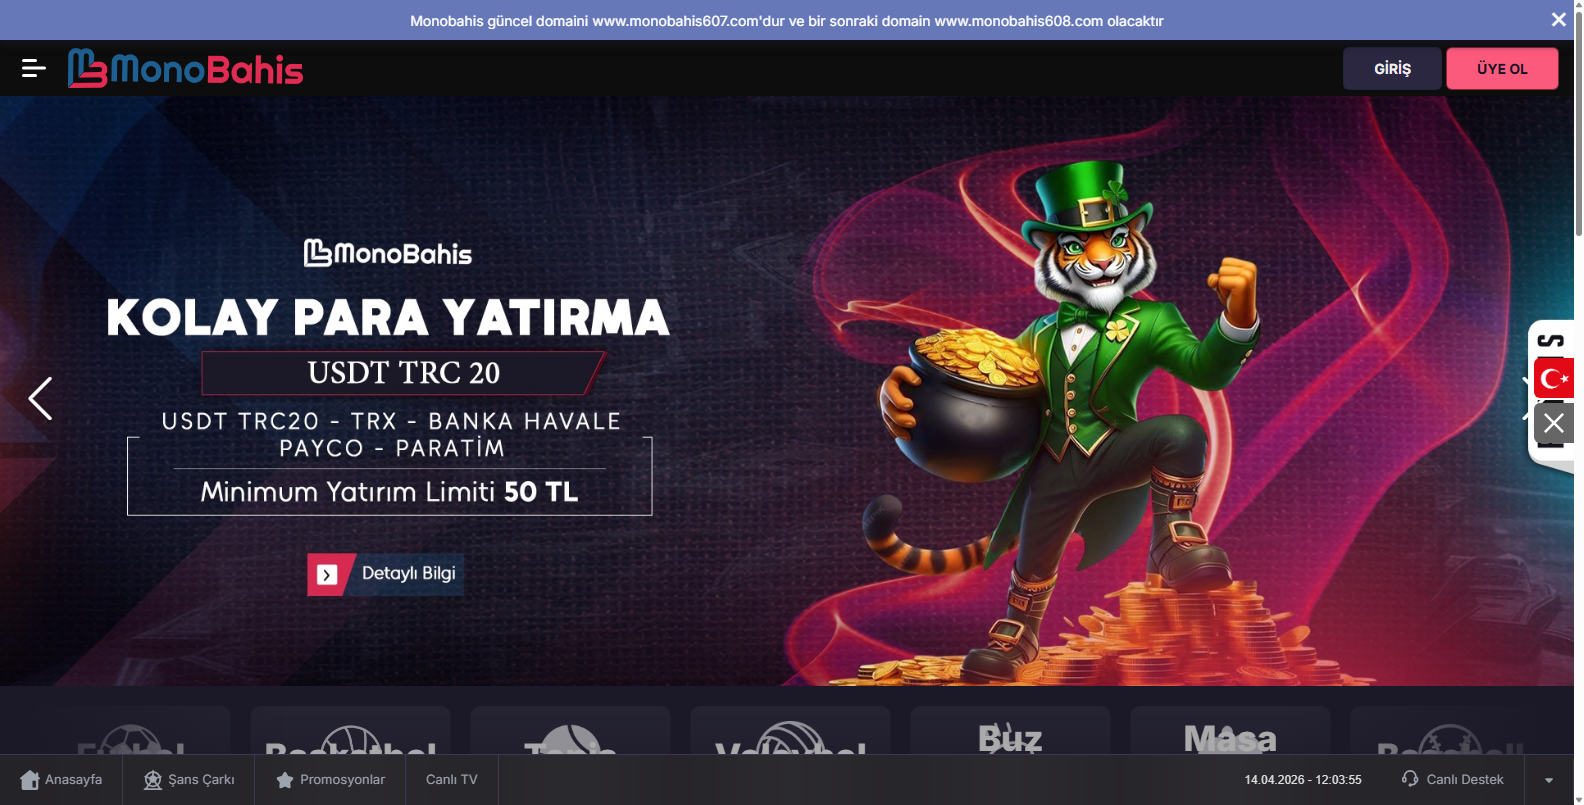Click the white MonoBahis logo on the banner
1584x805 pixels.
click(388, 253)
